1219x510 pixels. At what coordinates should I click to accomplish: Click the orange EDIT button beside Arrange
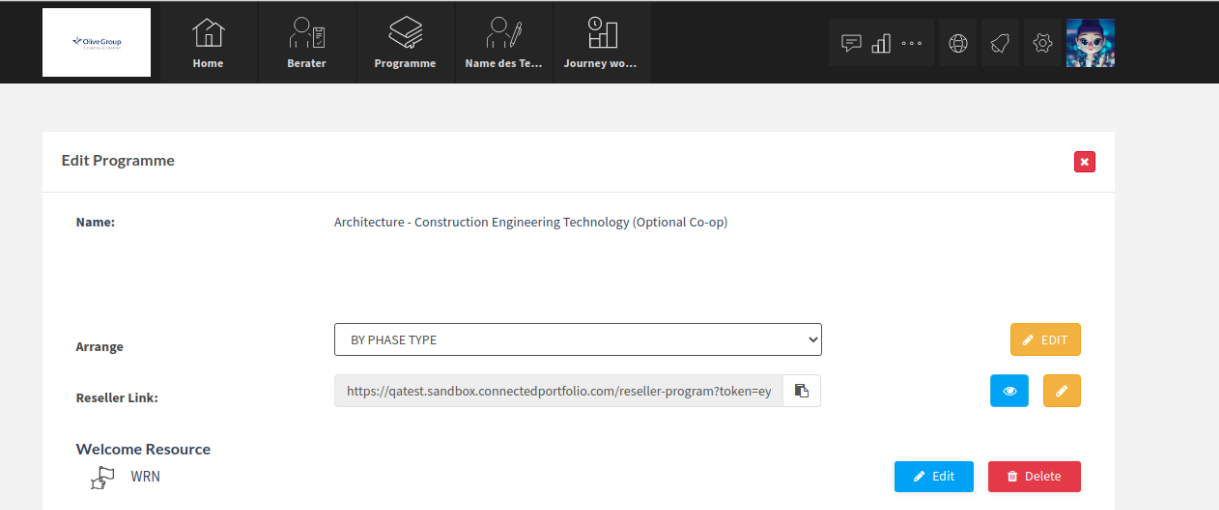point(1046,340)
